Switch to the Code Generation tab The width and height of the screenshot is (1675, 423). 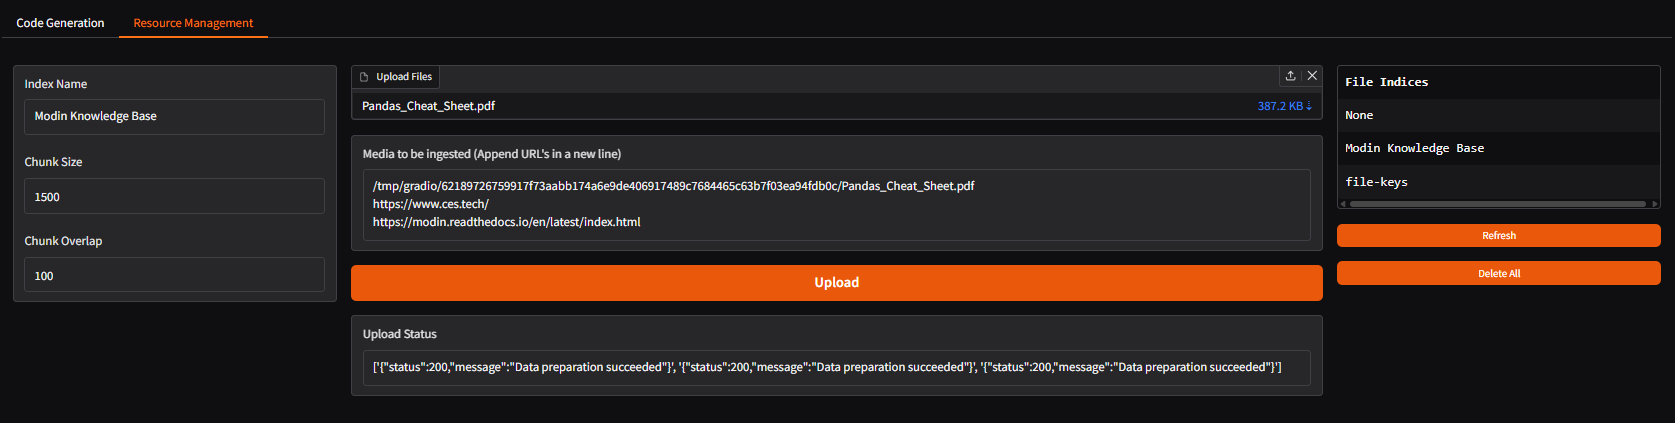[x=60, y=23]
